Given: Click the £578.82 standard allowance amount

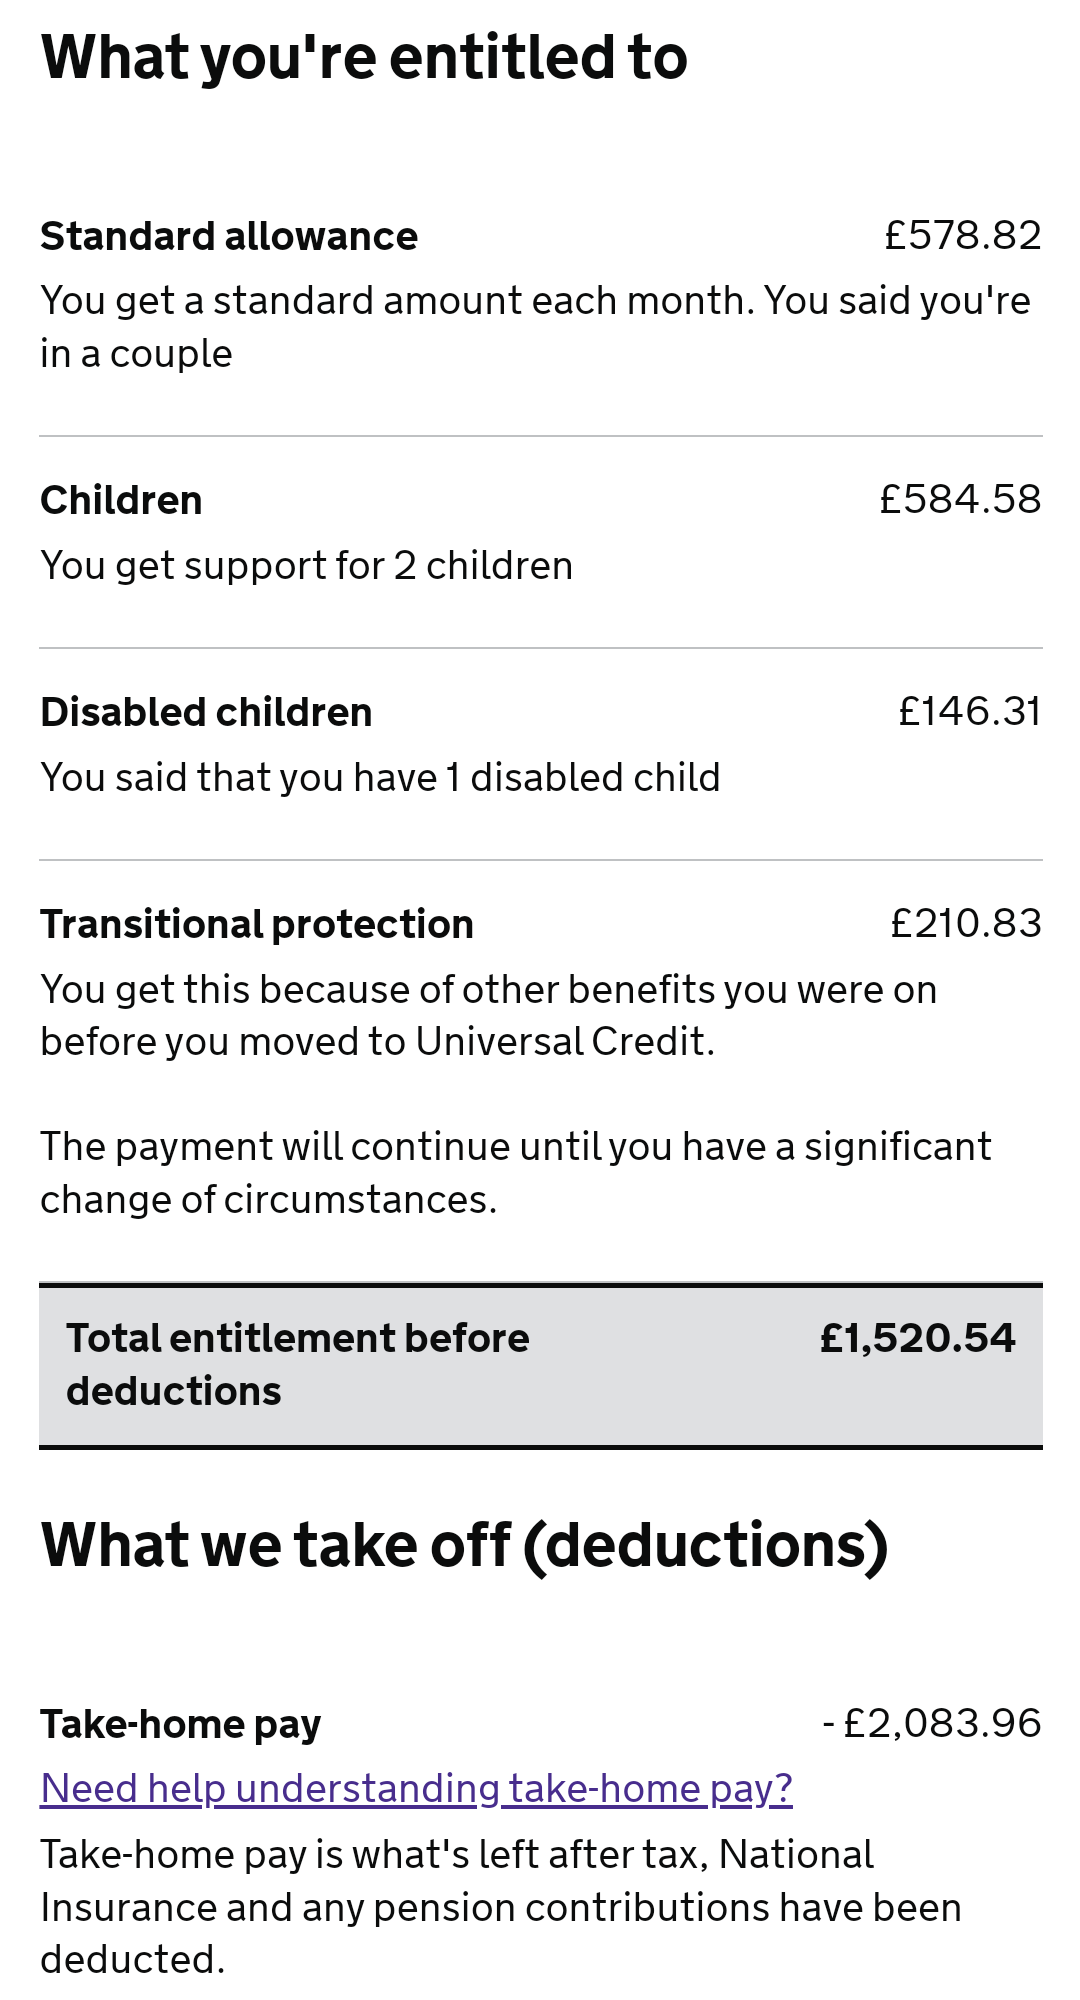Looking at the screenshot, I should coord(962,236).
